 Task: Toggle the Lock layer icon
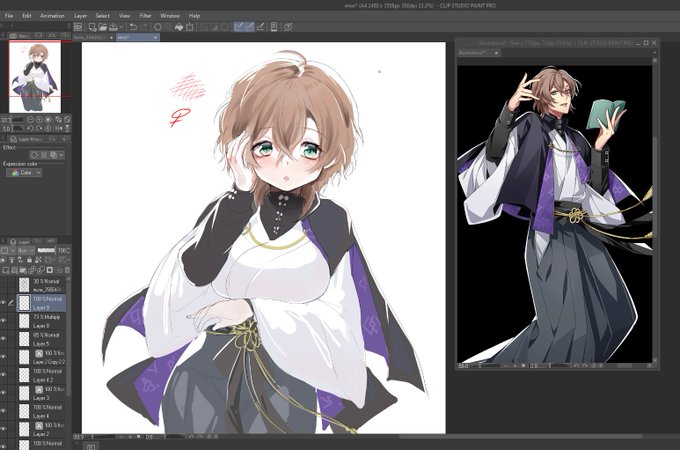(29, 260)
